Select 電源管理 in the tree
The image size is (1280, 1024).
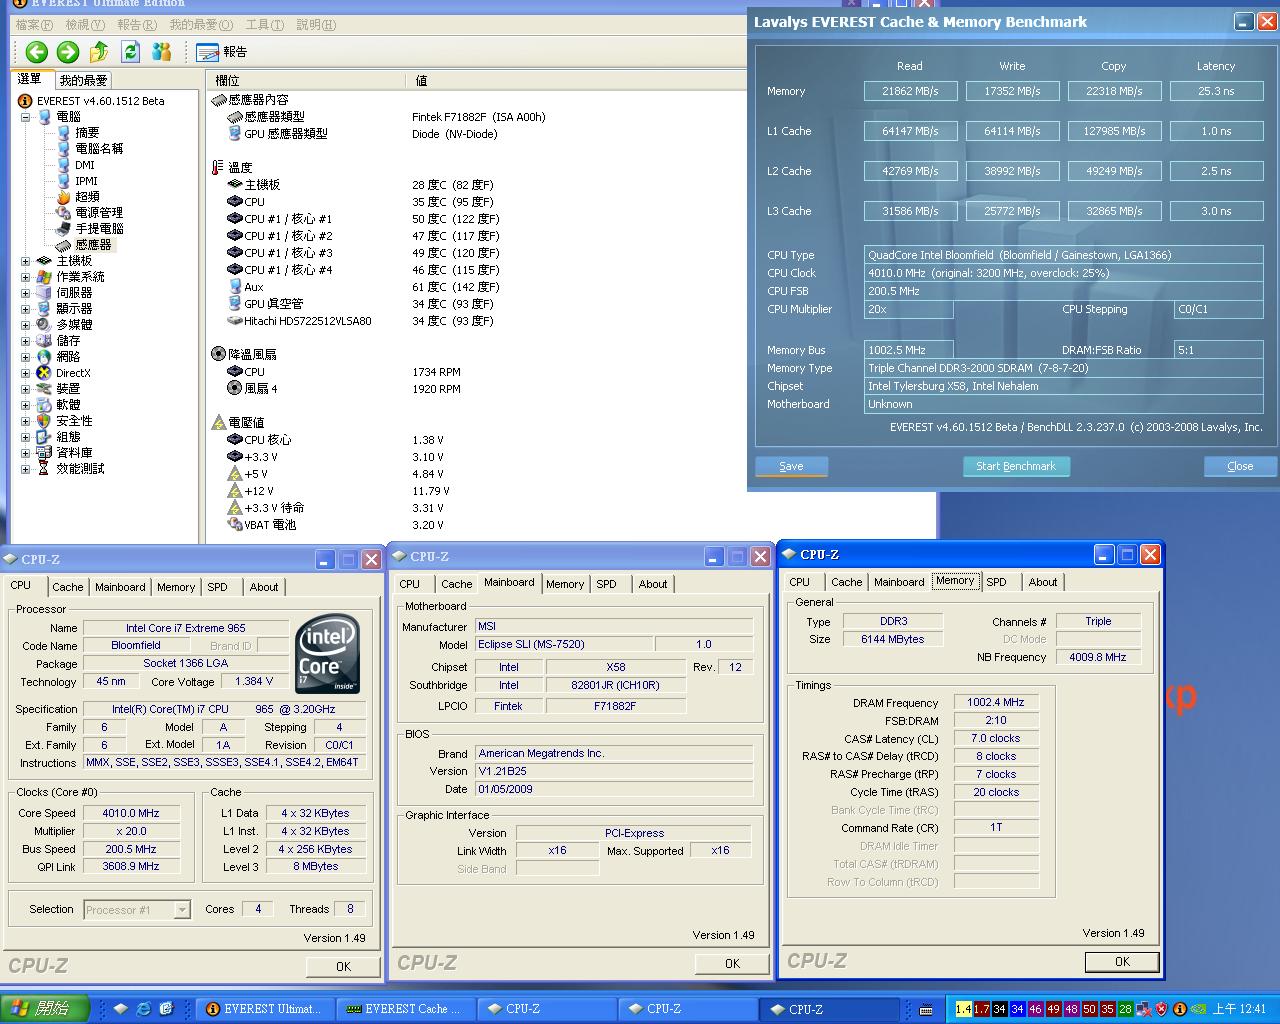tap(98, 213)
